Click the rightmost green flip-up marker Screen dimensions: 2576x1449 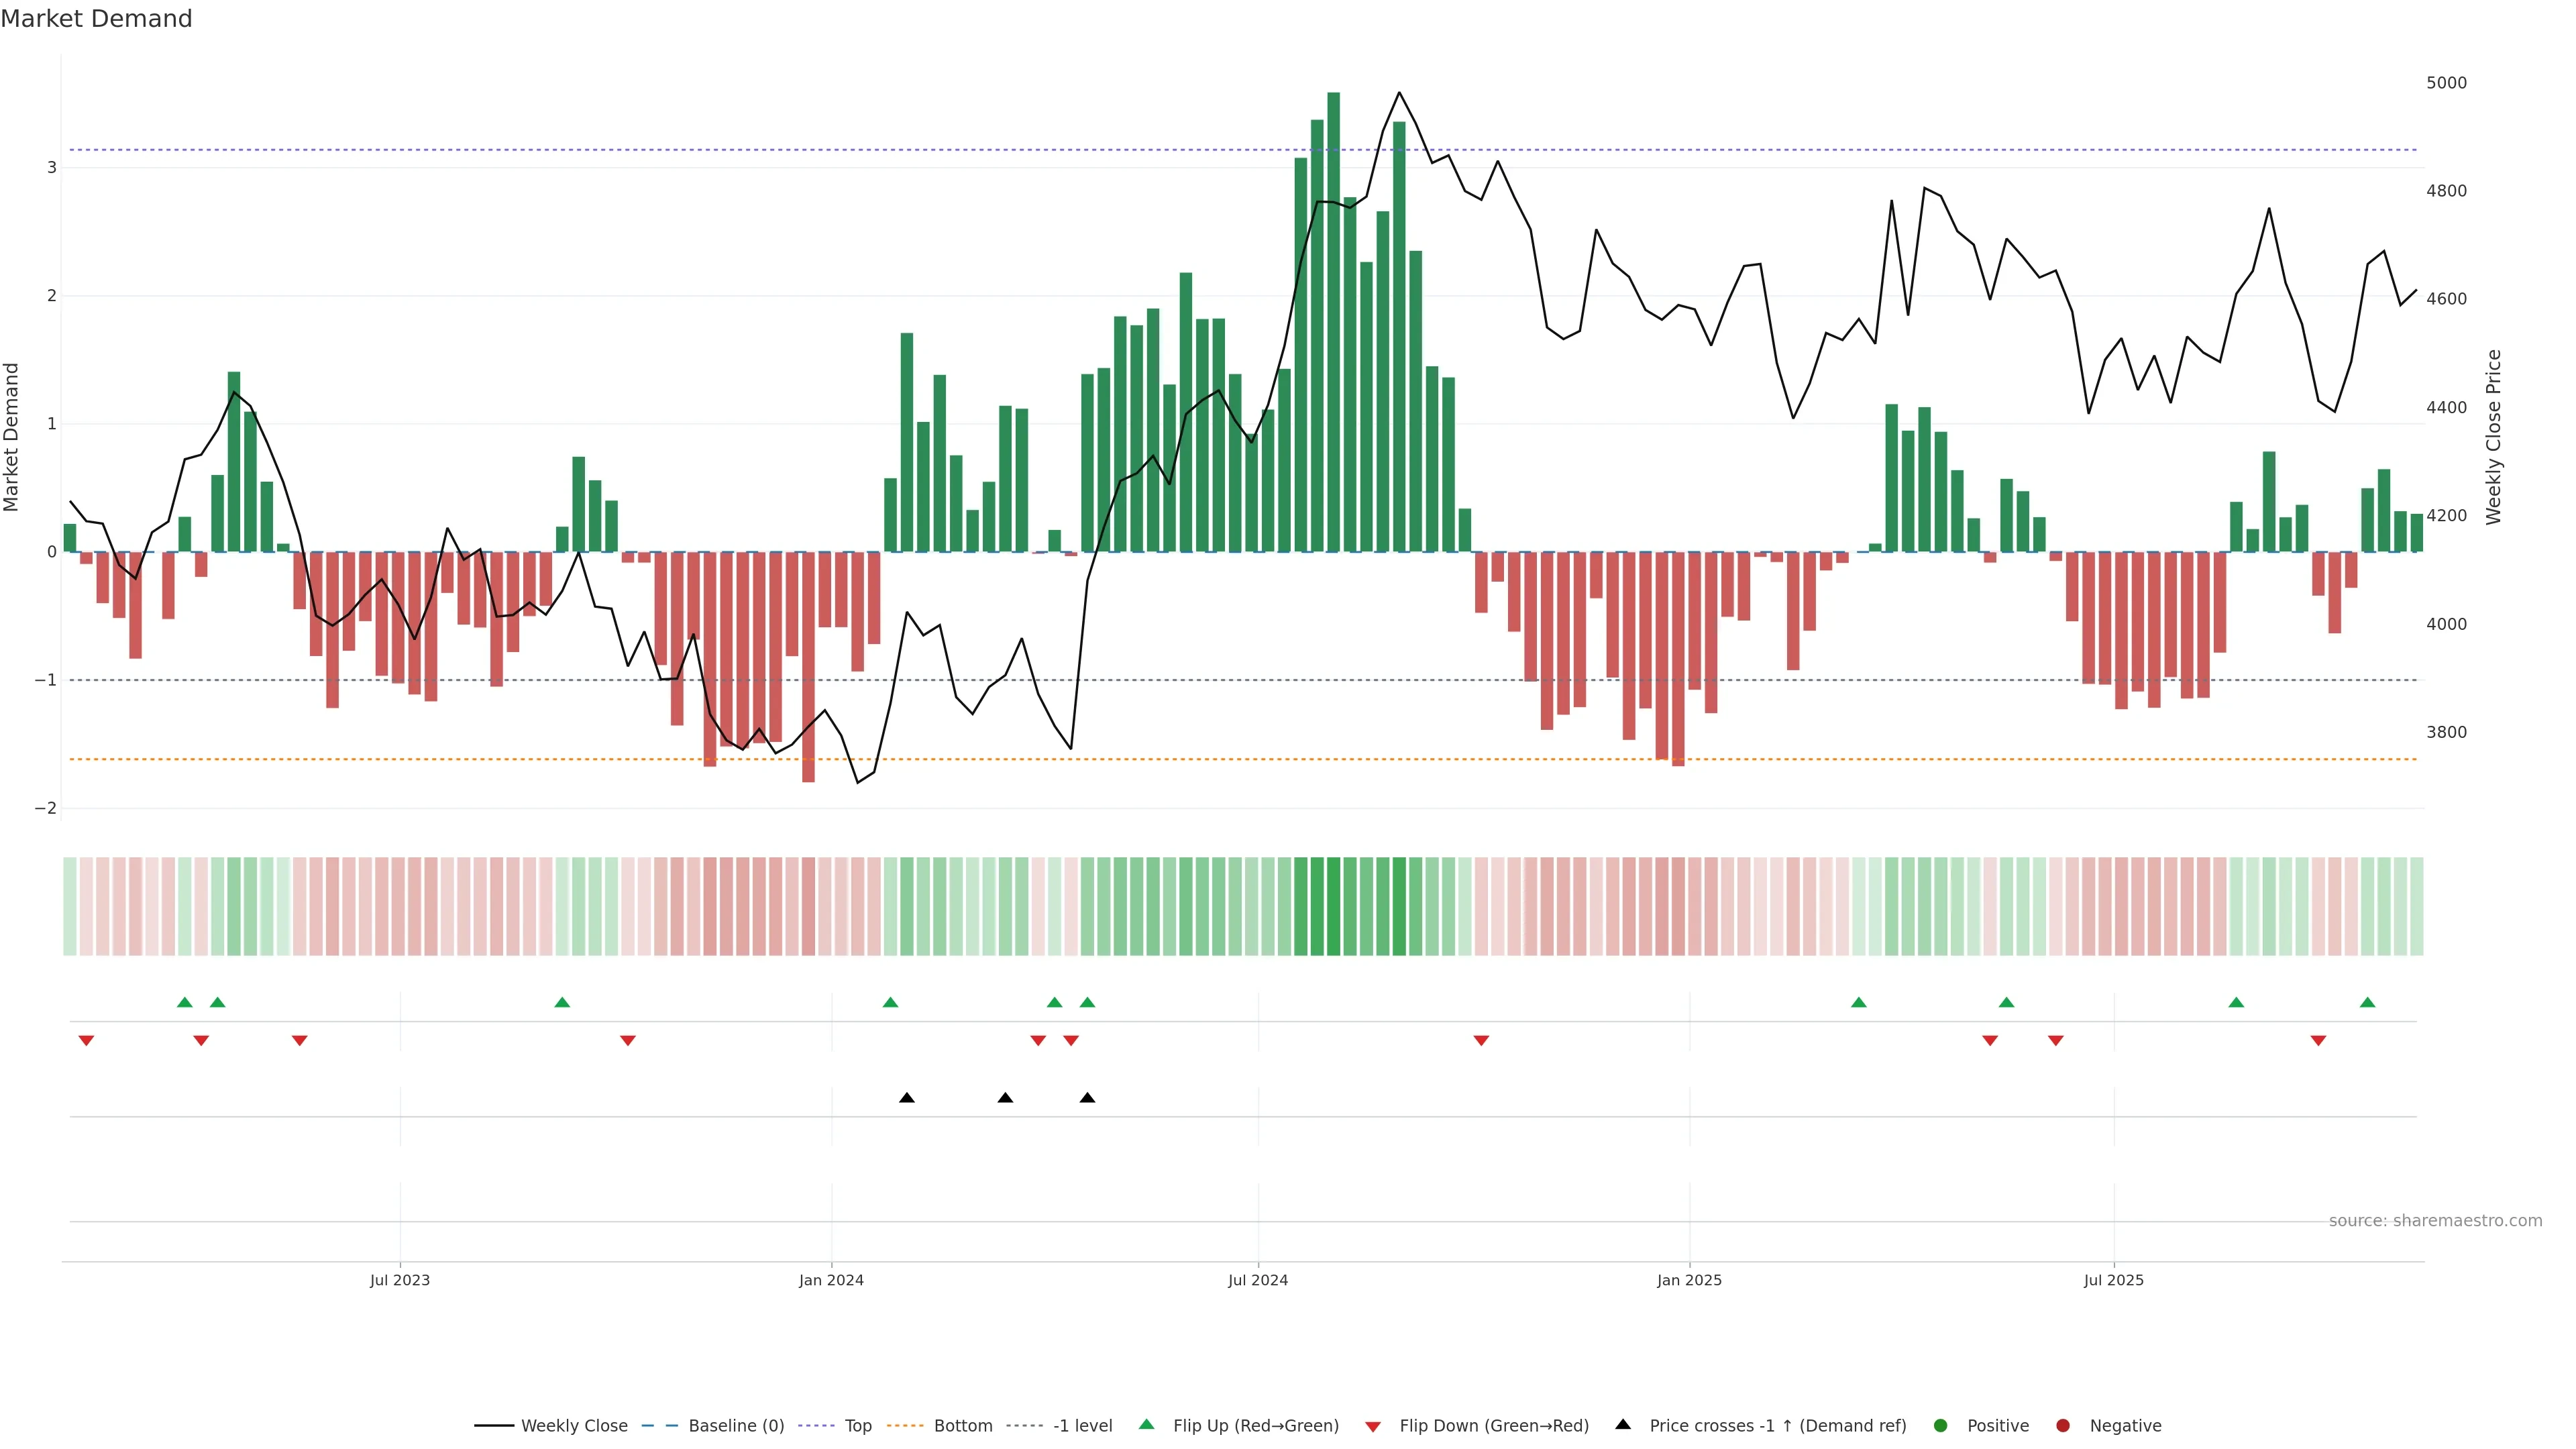point(2367,1003)
